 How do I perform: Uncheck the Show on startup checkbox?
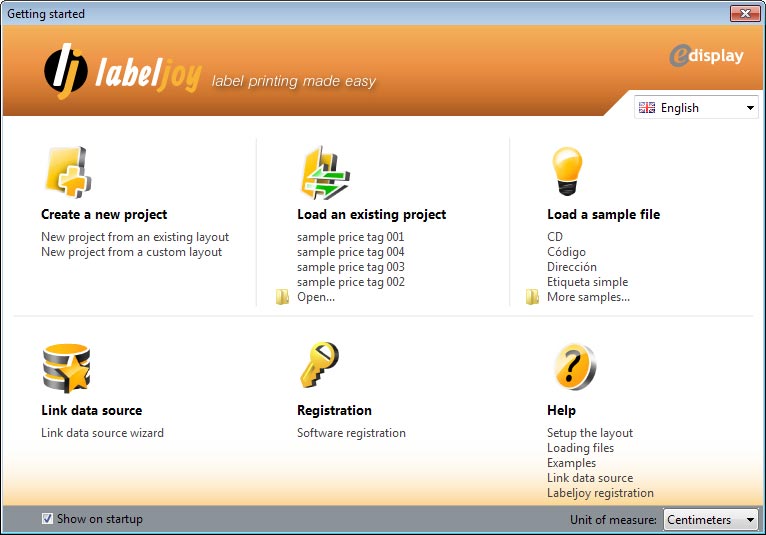tap(47, 518)
